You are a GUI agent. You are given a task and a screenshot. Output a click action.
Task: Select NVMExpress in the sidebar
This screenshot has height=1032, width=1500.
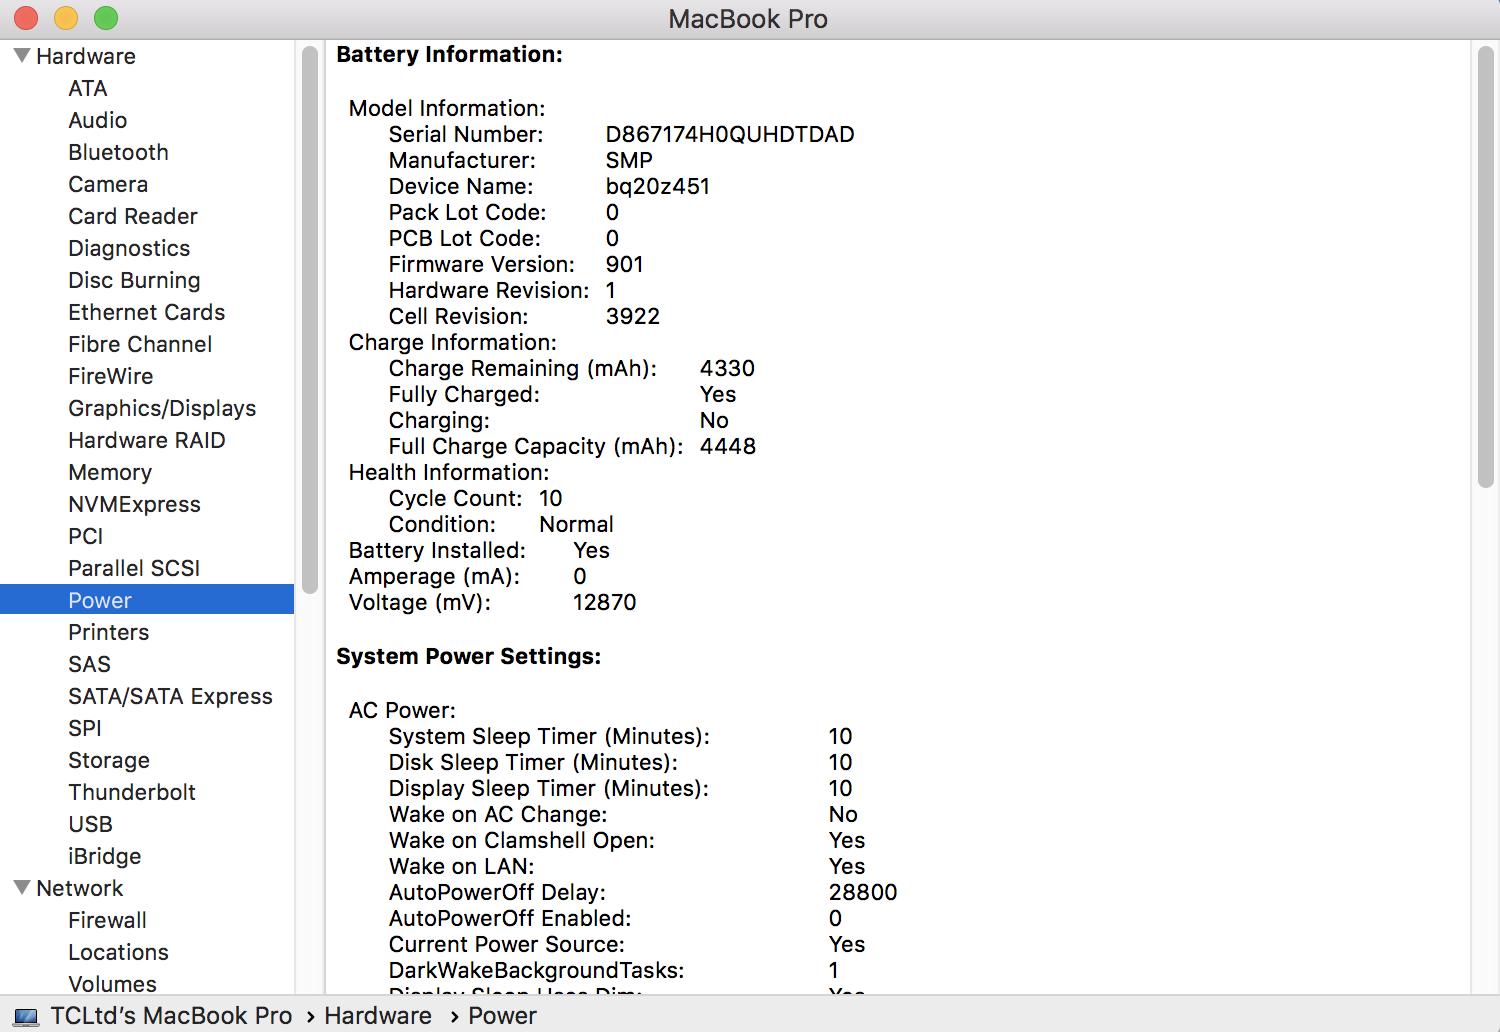(x=134, y=504)
